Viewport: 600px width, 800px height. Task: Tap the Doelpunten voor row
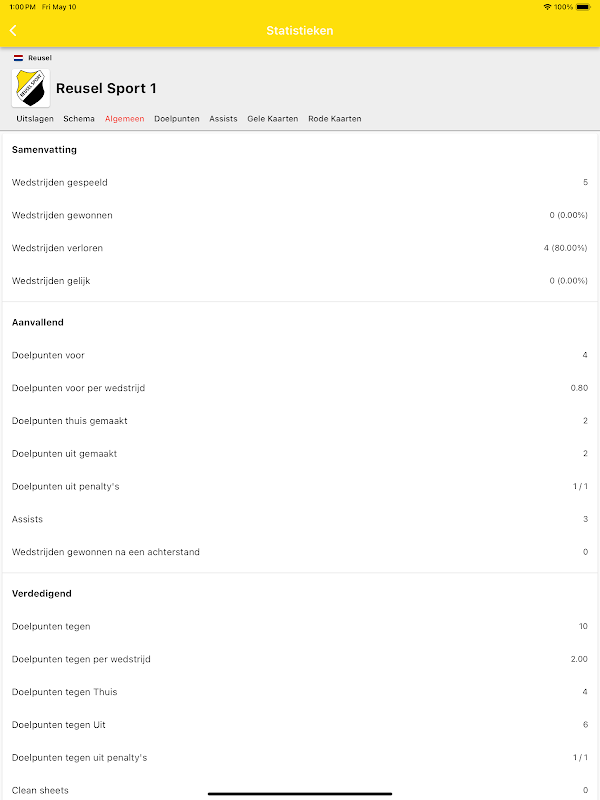pyautogui.click(x=300, y=355)
